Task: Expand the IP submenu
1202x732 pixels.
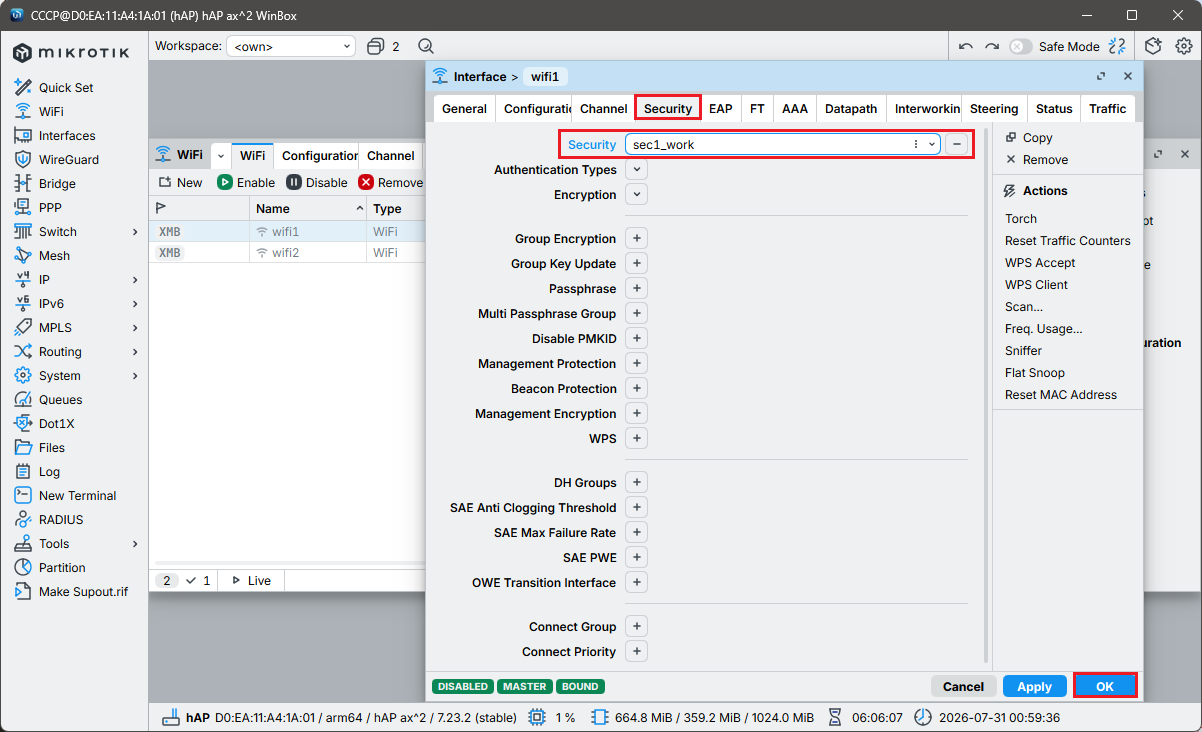Action: pos(135,279)
